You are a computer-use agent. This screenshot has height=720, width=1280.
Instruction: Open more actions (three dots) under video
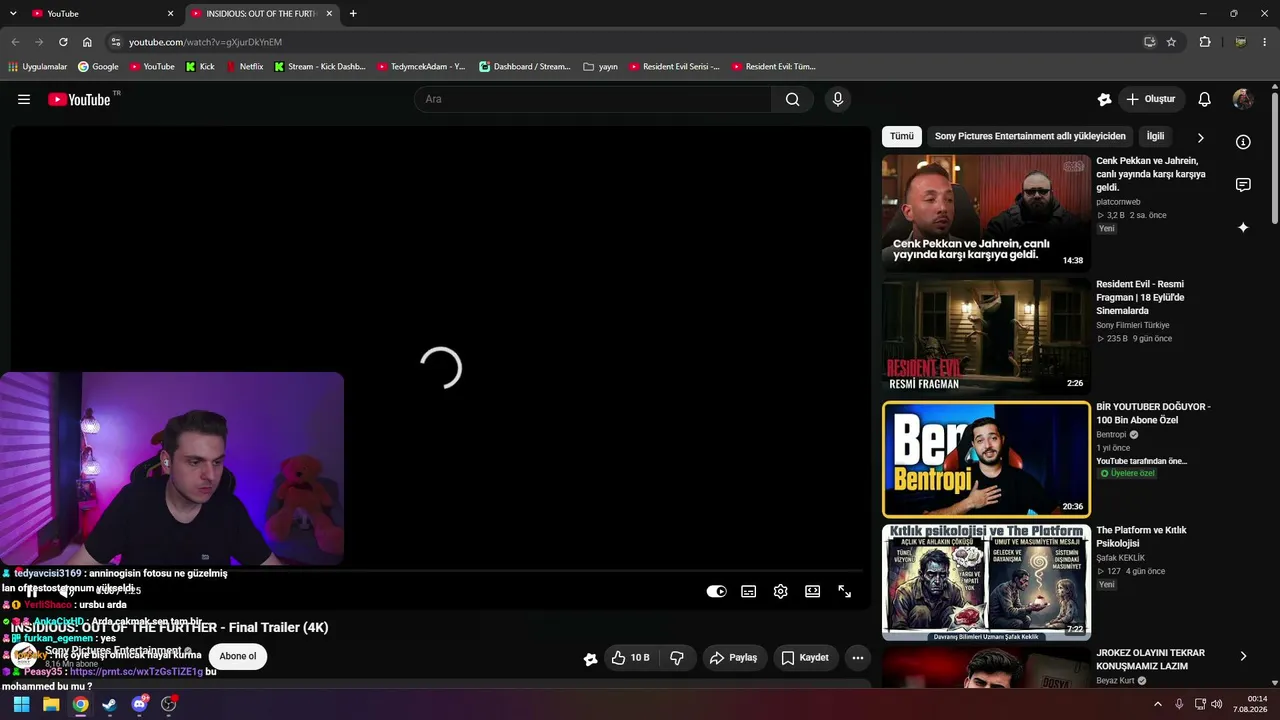click(857, 658)
